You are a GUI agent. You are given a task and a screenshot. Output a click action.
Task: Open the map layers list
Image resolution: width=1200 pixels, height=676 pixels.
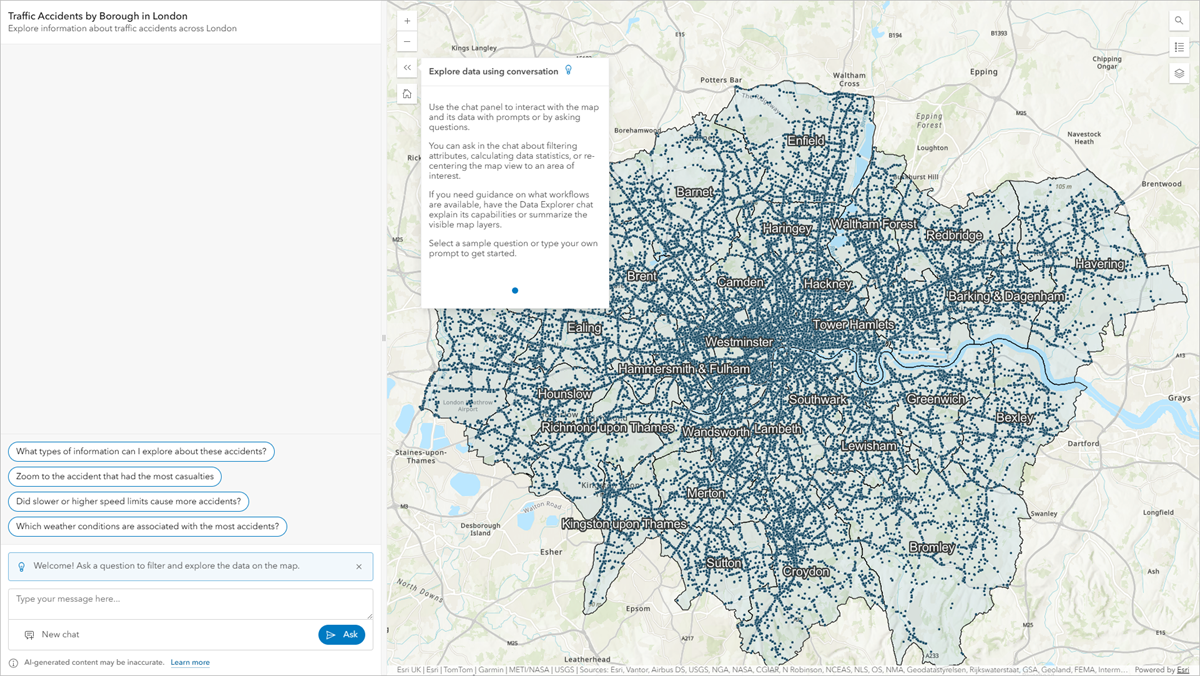[x=1179, y=73]
